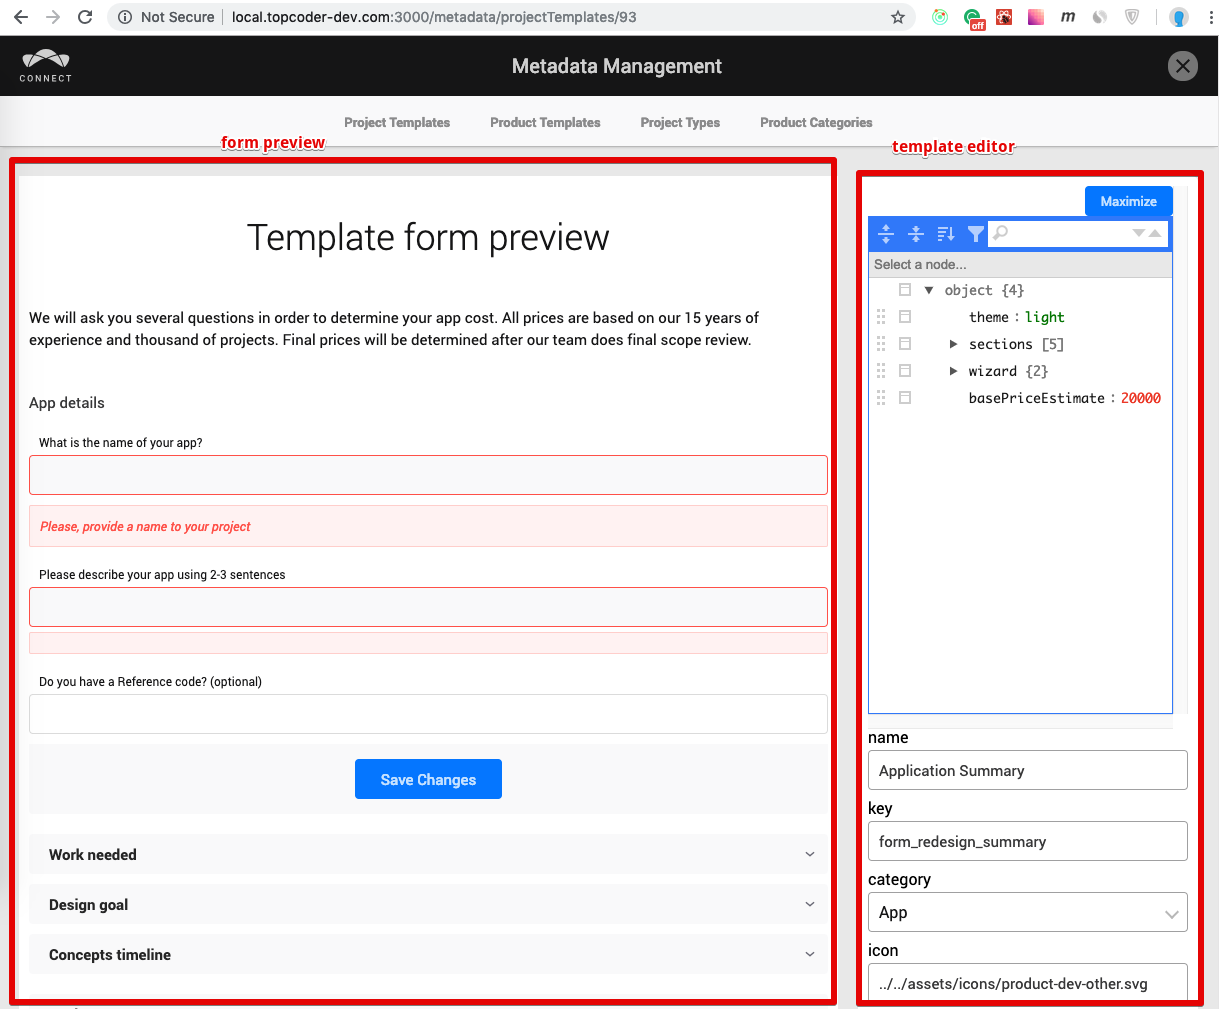Open the gray circle swirl extension
The width and height of the screenshot is (1219, 1010).
coord(1100,17)
